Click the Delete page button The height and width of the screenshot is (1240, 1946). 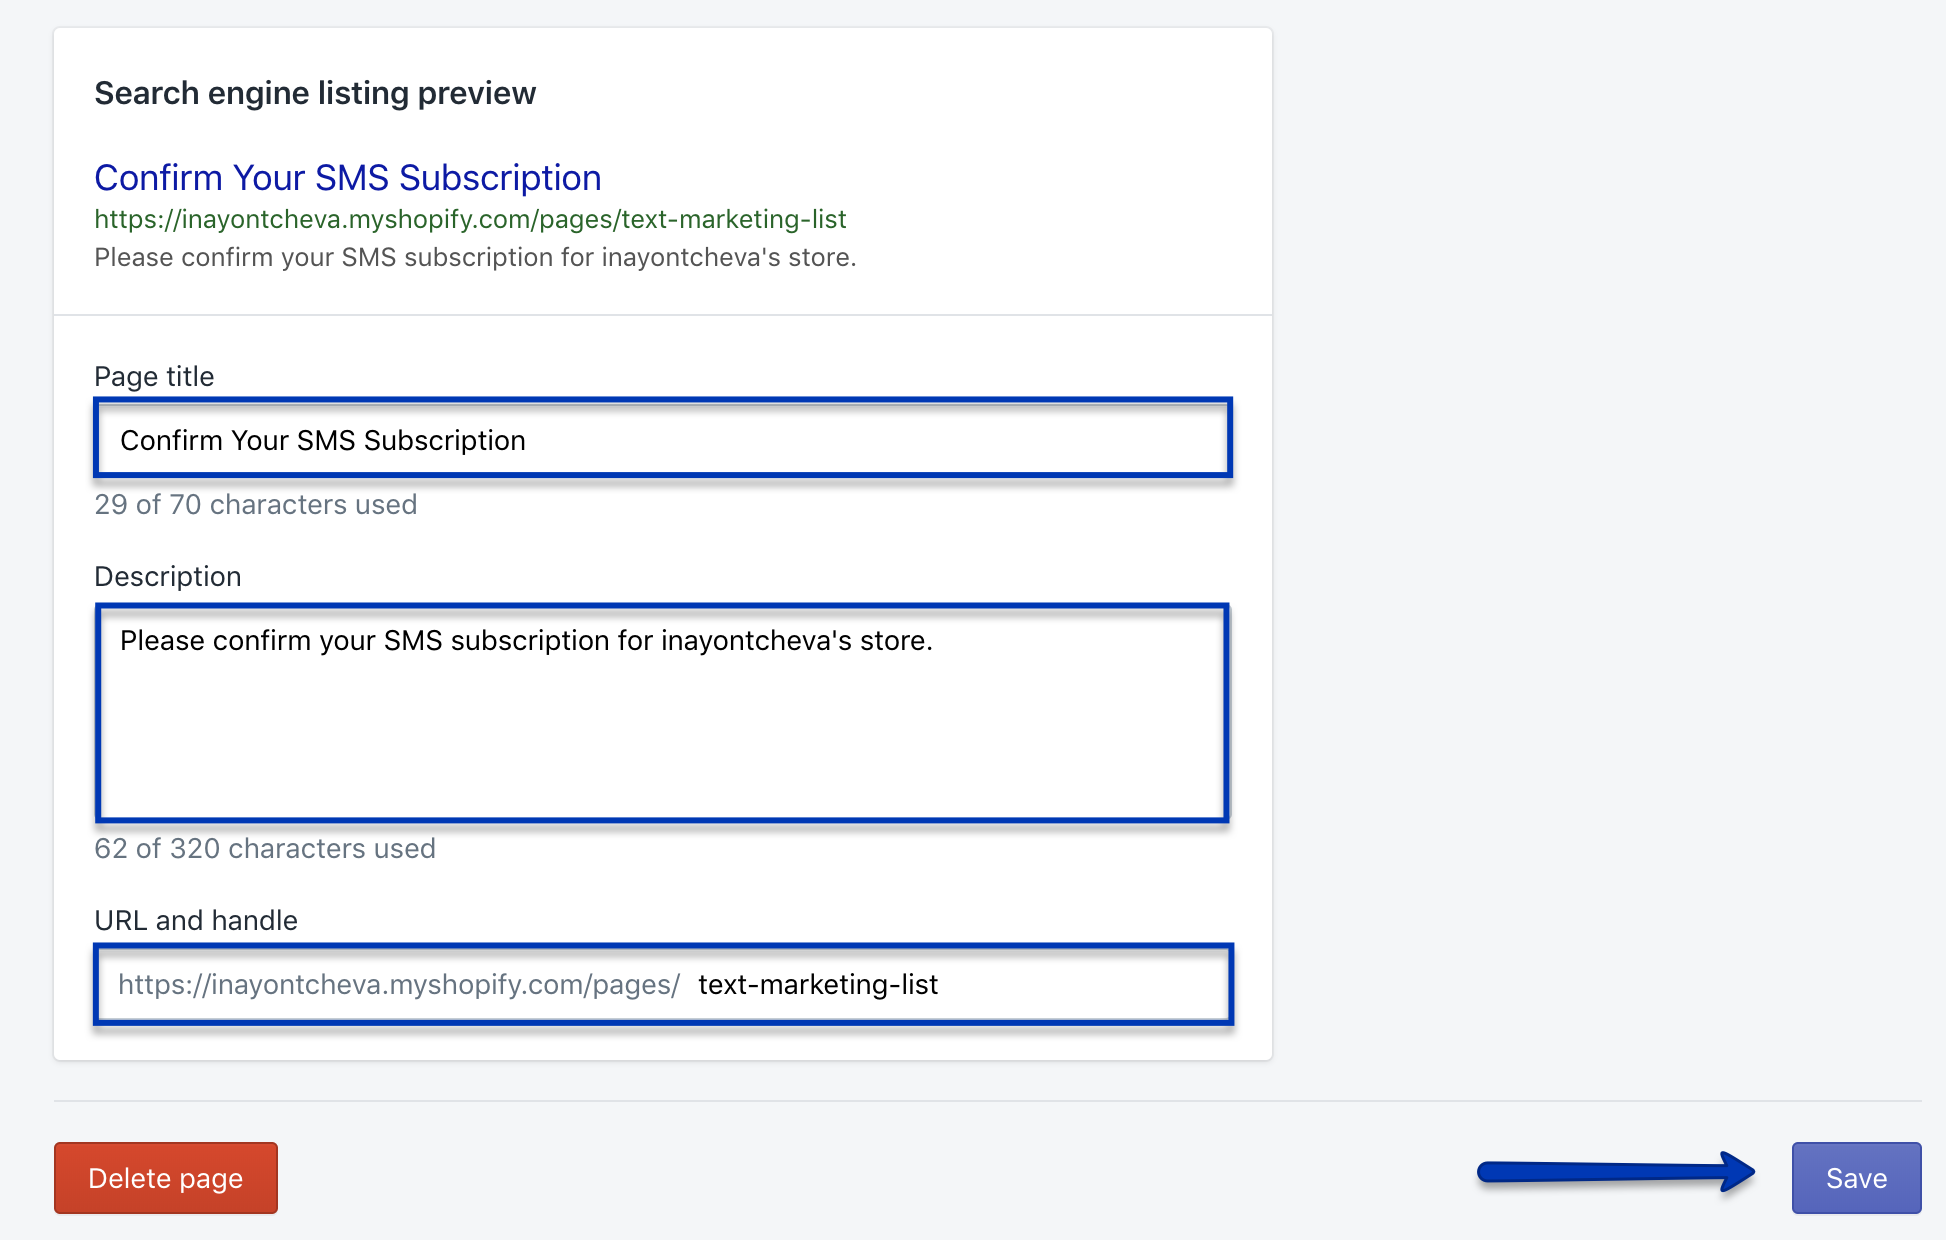[166, 1178]
